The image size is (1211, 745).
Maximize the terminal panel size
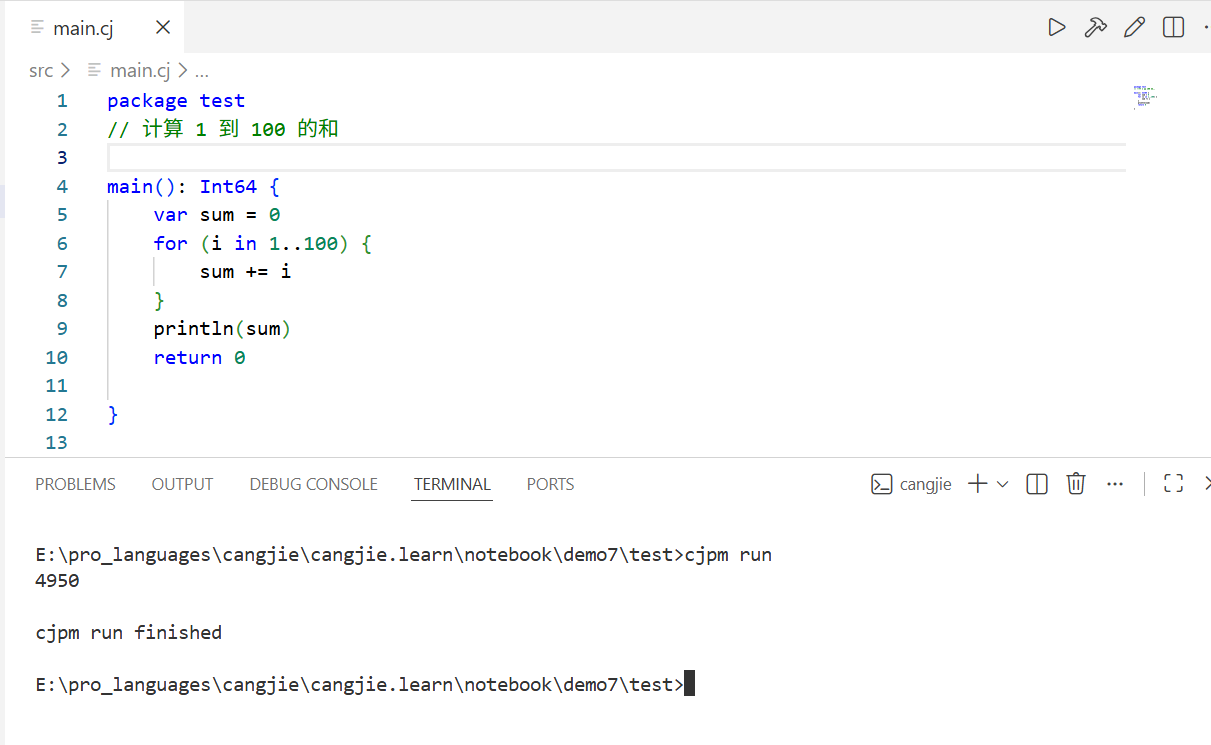coord(1174,484)
